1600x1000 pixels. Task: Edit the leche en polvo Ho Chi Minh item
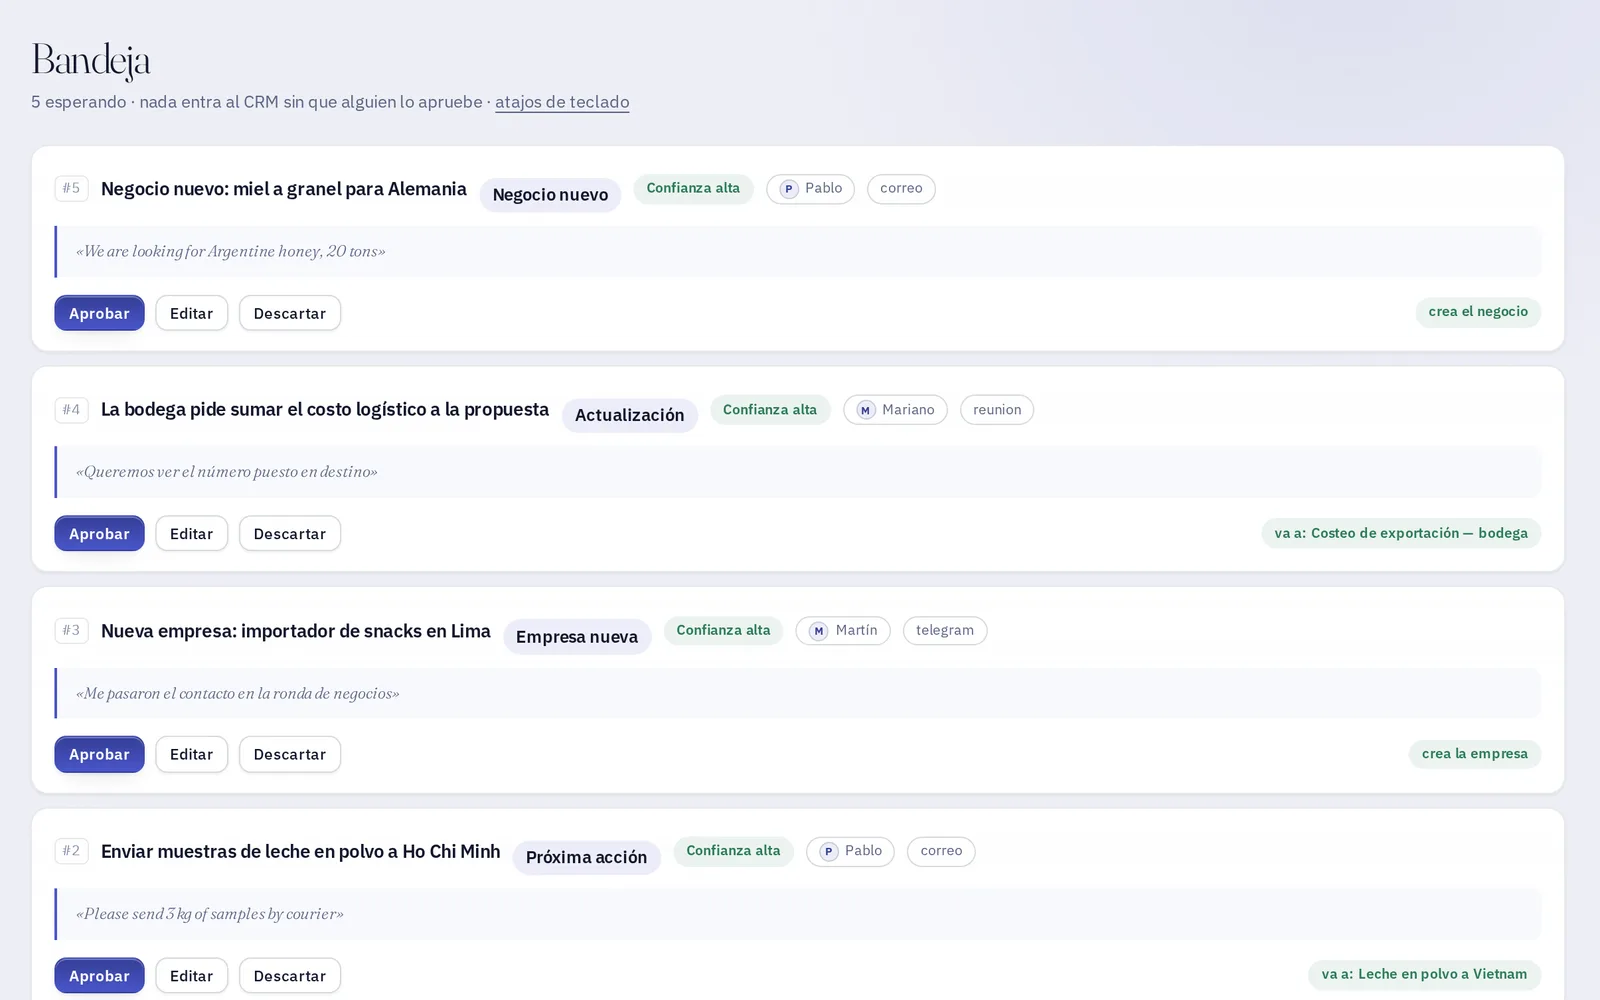[191, 976]
